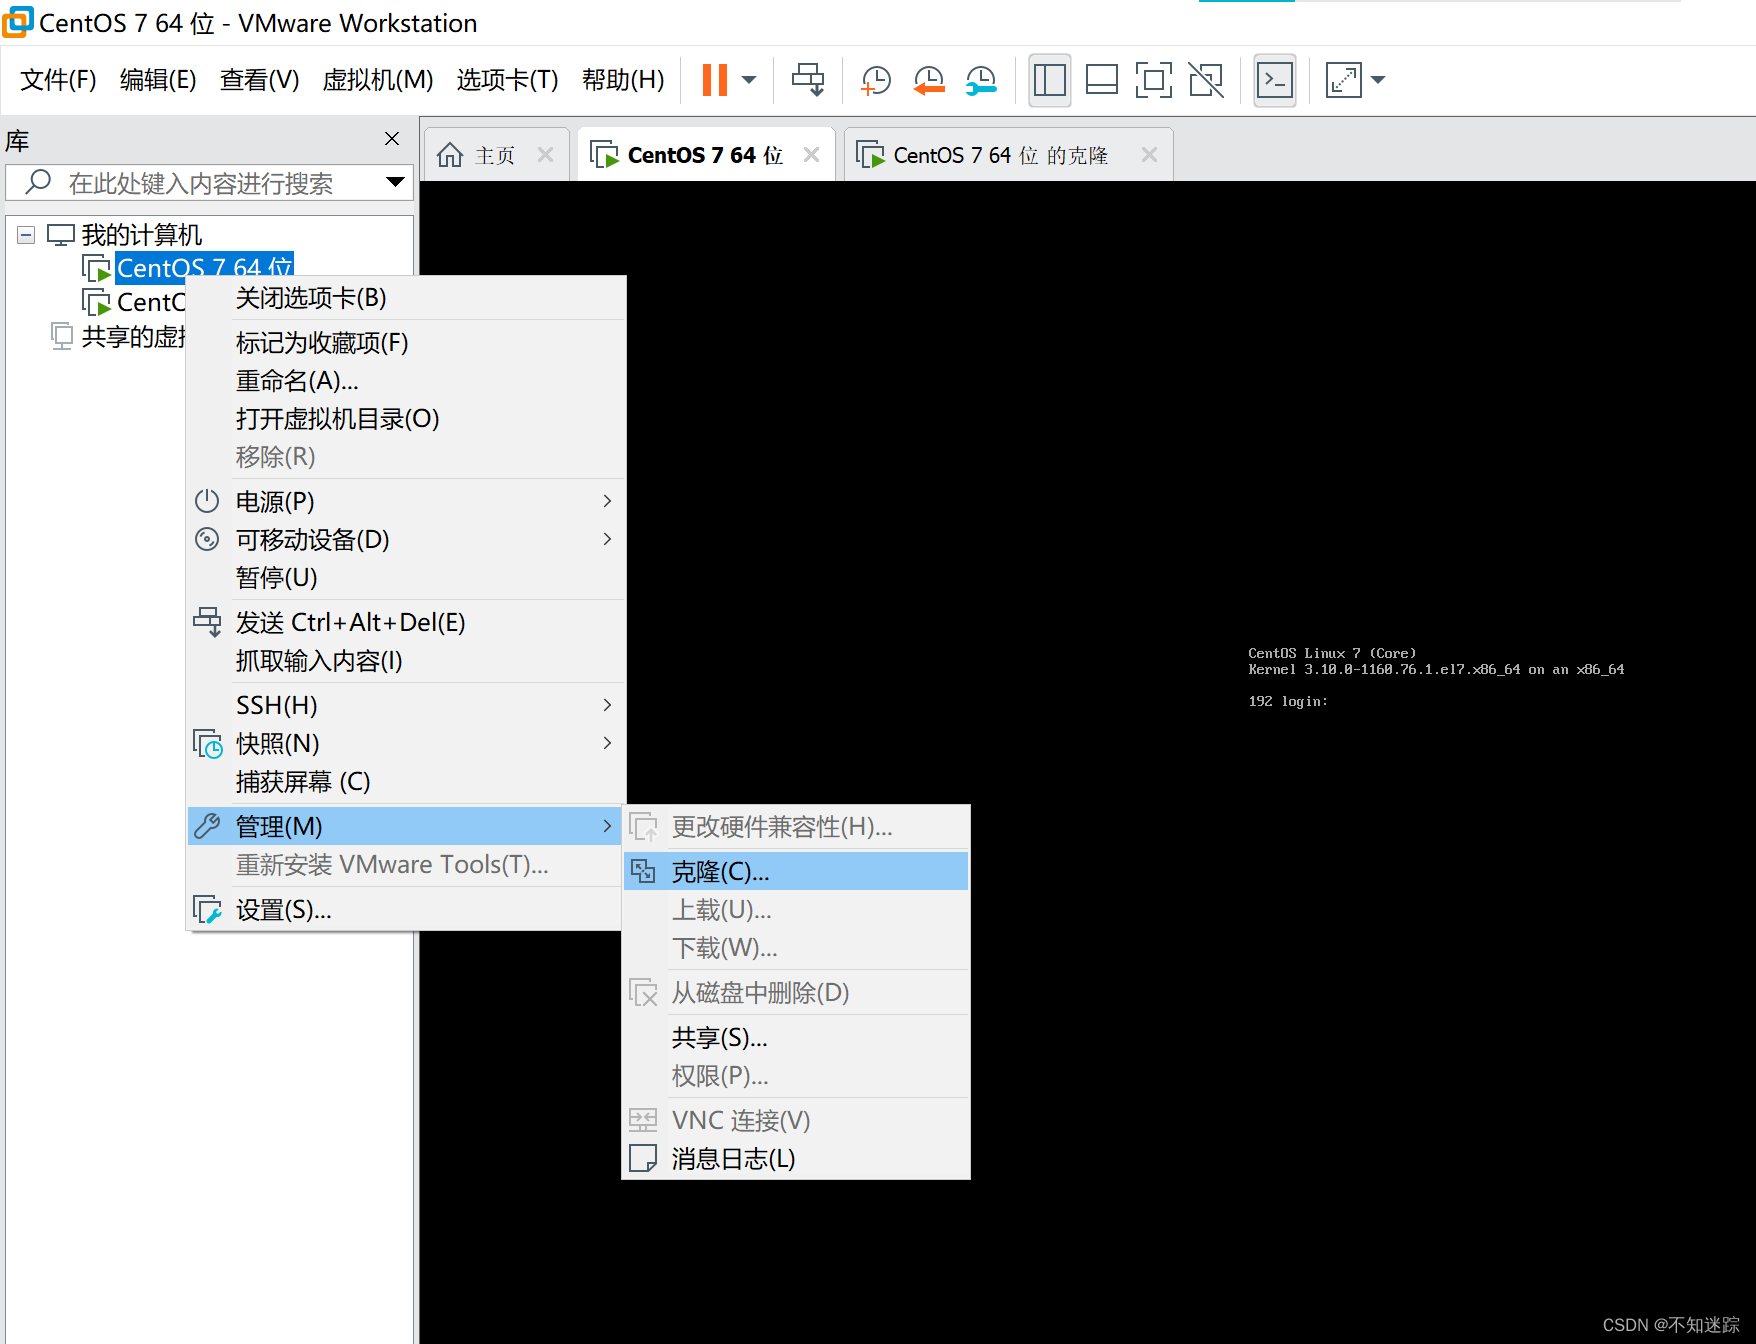This screenshot has height=1344, width=1756.
Task: Click the console view terminal icon
Action: point(1275,80)
